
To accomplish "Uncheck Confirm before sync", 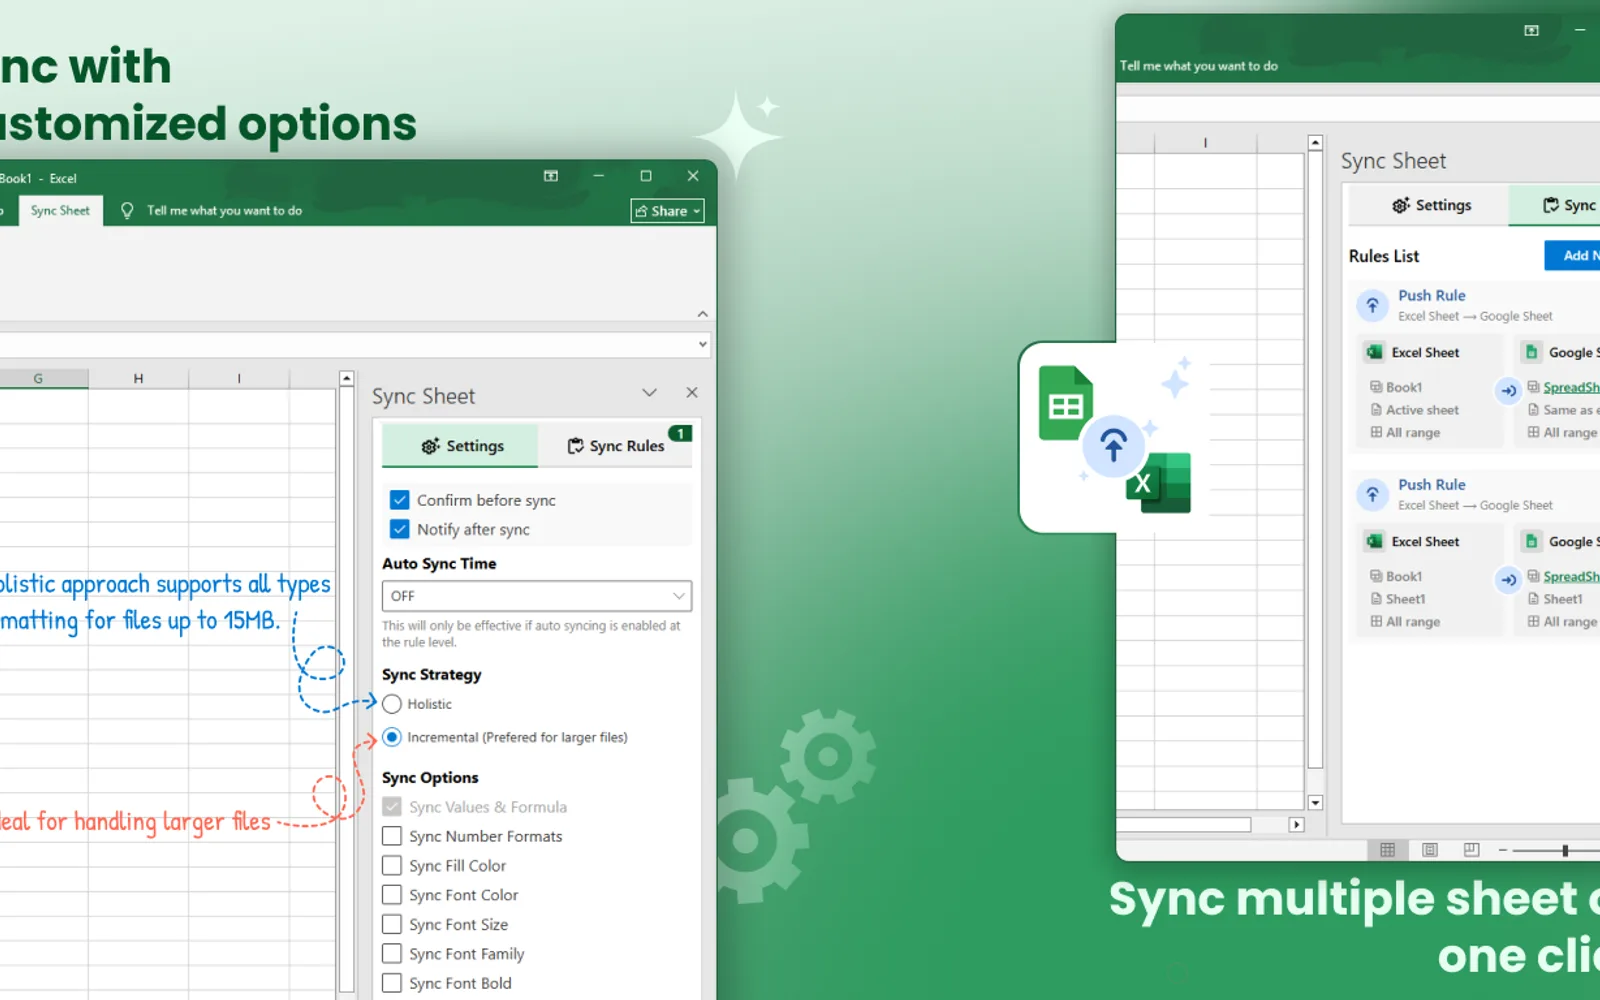I will (x=400, y=500).
